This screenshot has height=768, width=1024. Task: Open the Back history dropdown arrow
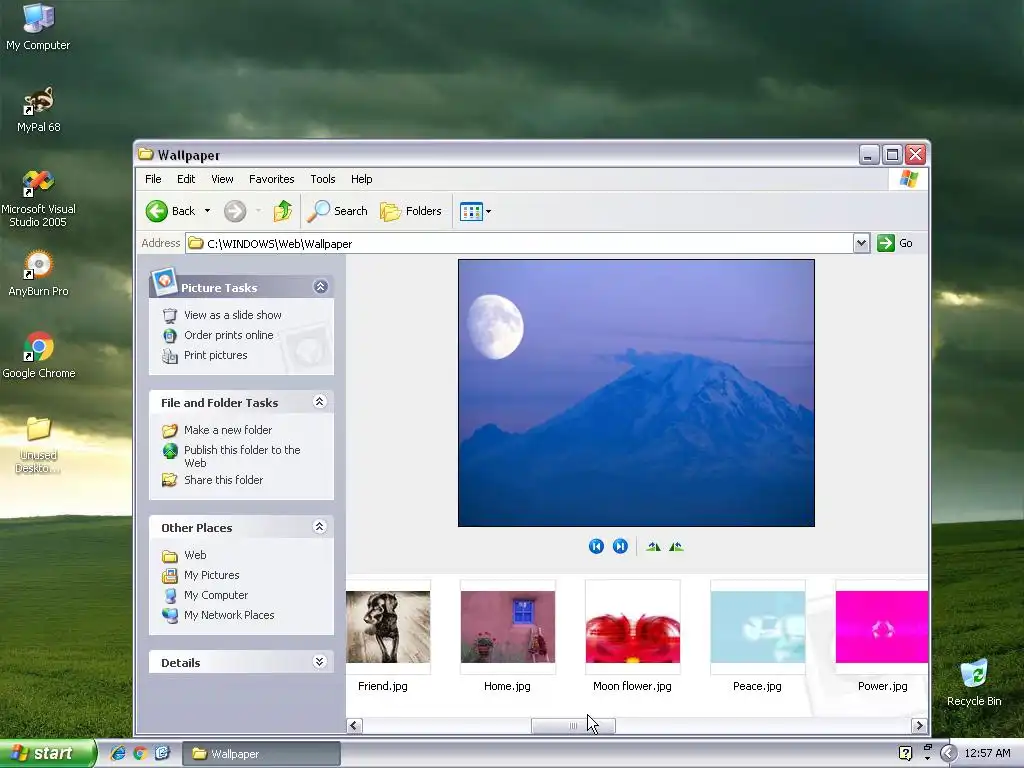click(207, 211)
